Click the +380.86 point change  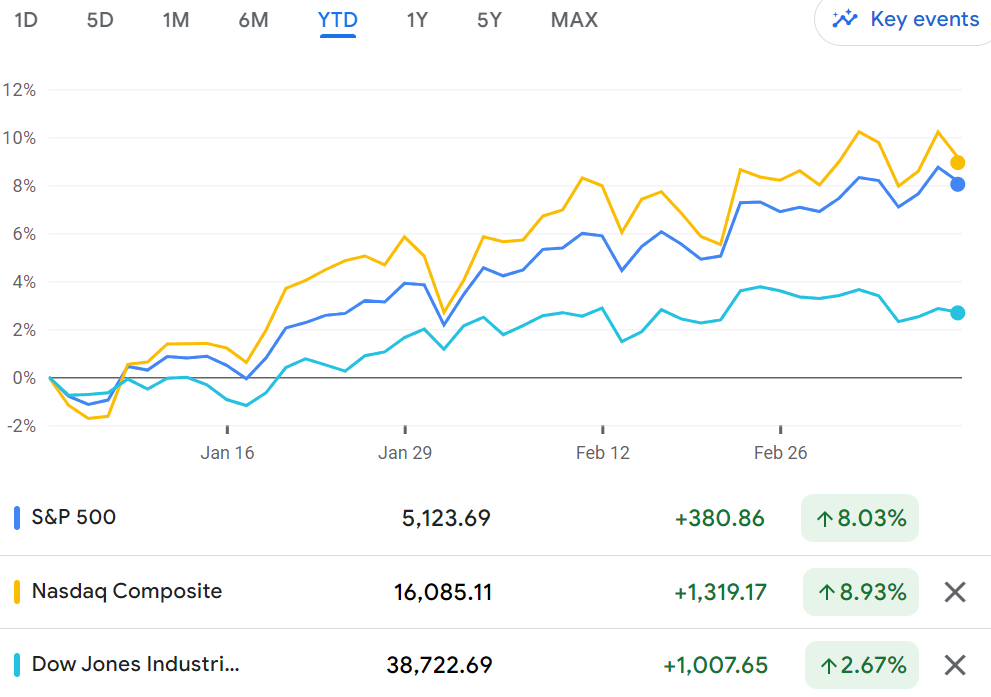720,519
